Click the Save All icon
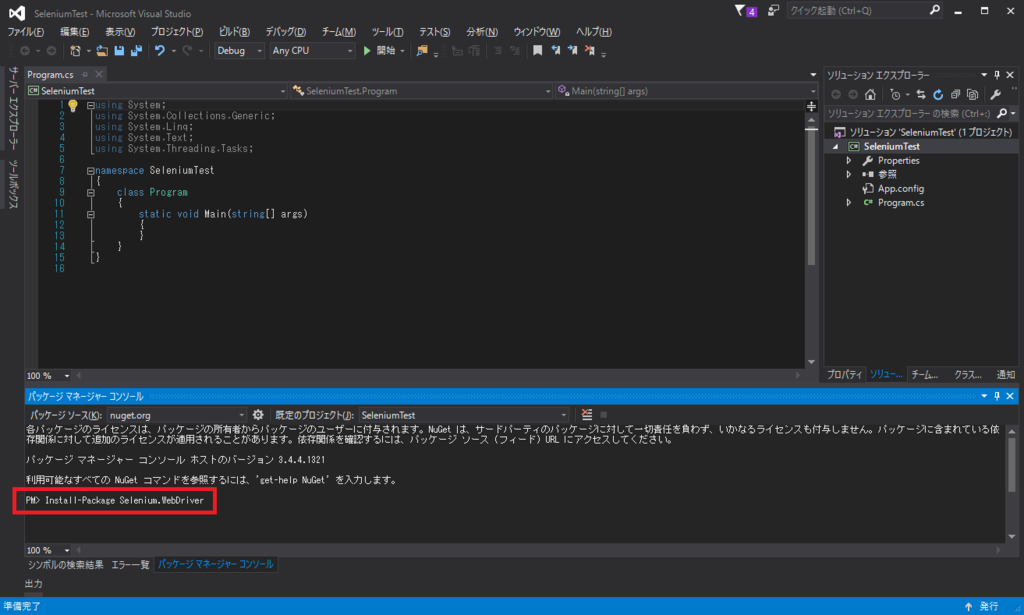This screenshot has width=1024, height=615. pyautogui.click(x=136, y=50)
